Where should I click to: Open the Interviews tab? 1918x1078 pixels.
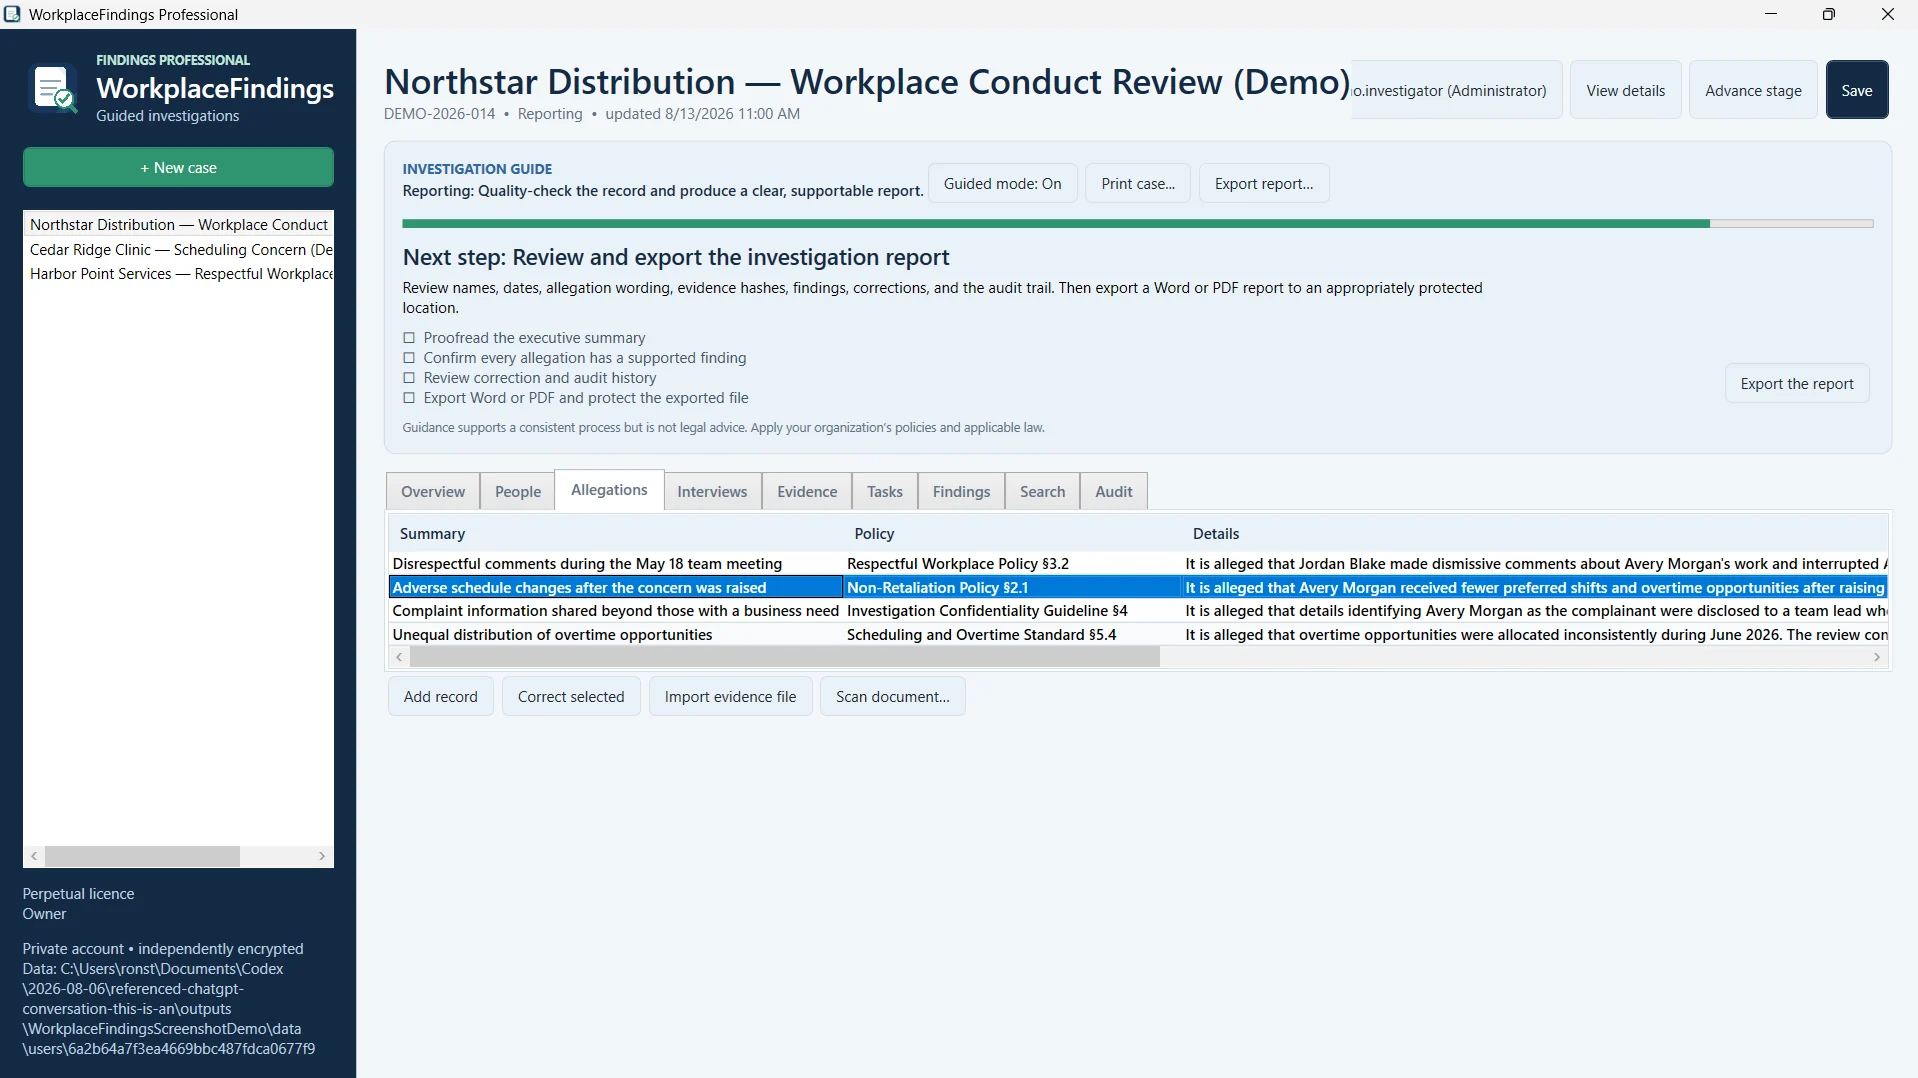[712, 492]
